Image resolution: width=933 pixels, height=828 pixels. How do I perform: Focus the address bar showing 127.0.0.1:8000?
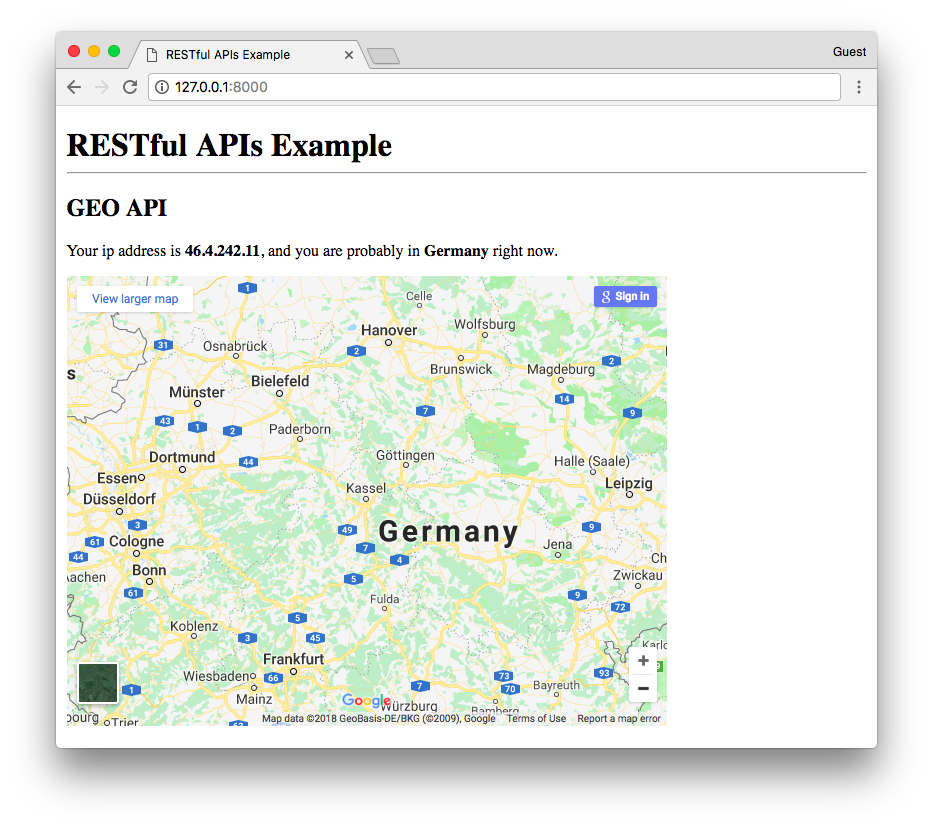point(494,87)
